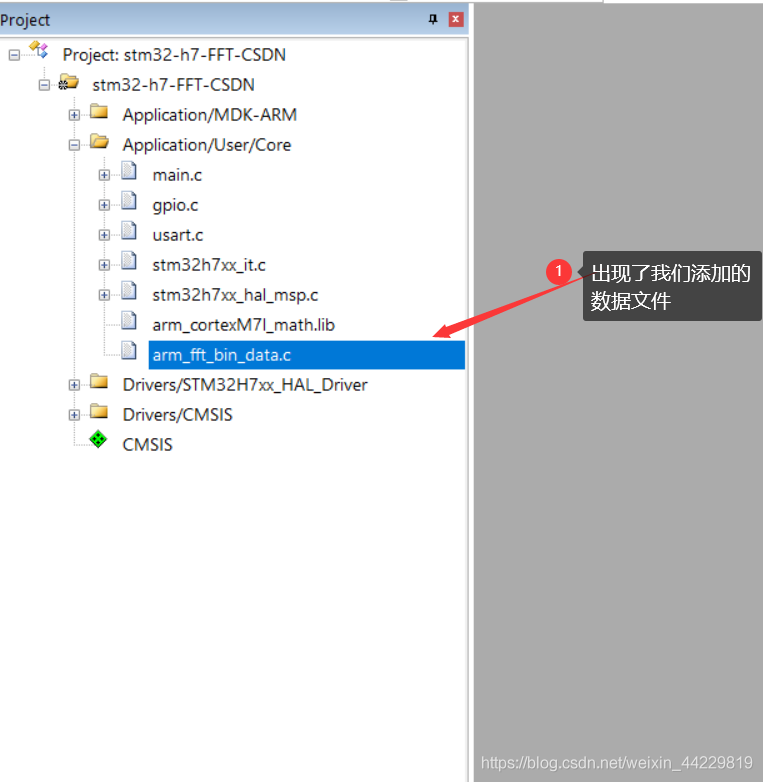Screen dimensions: 763x782
Task: Expand the Drivers/CMSIS group
Action: click(74, 415)
